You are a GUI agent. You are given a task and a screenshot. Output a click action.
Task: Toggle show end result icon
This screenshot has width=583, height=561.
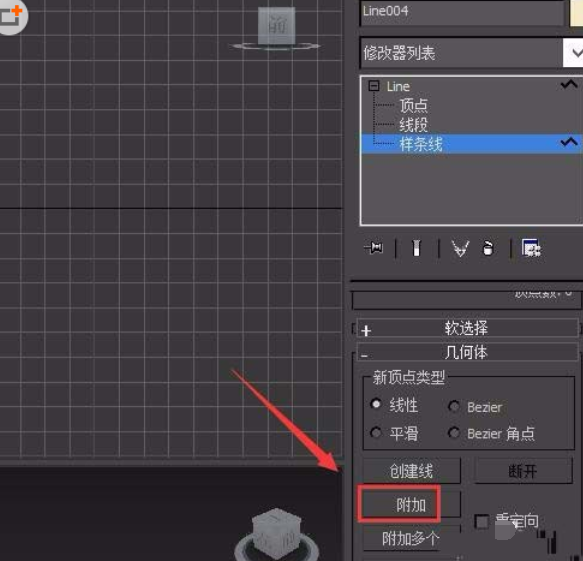point(416,248)
